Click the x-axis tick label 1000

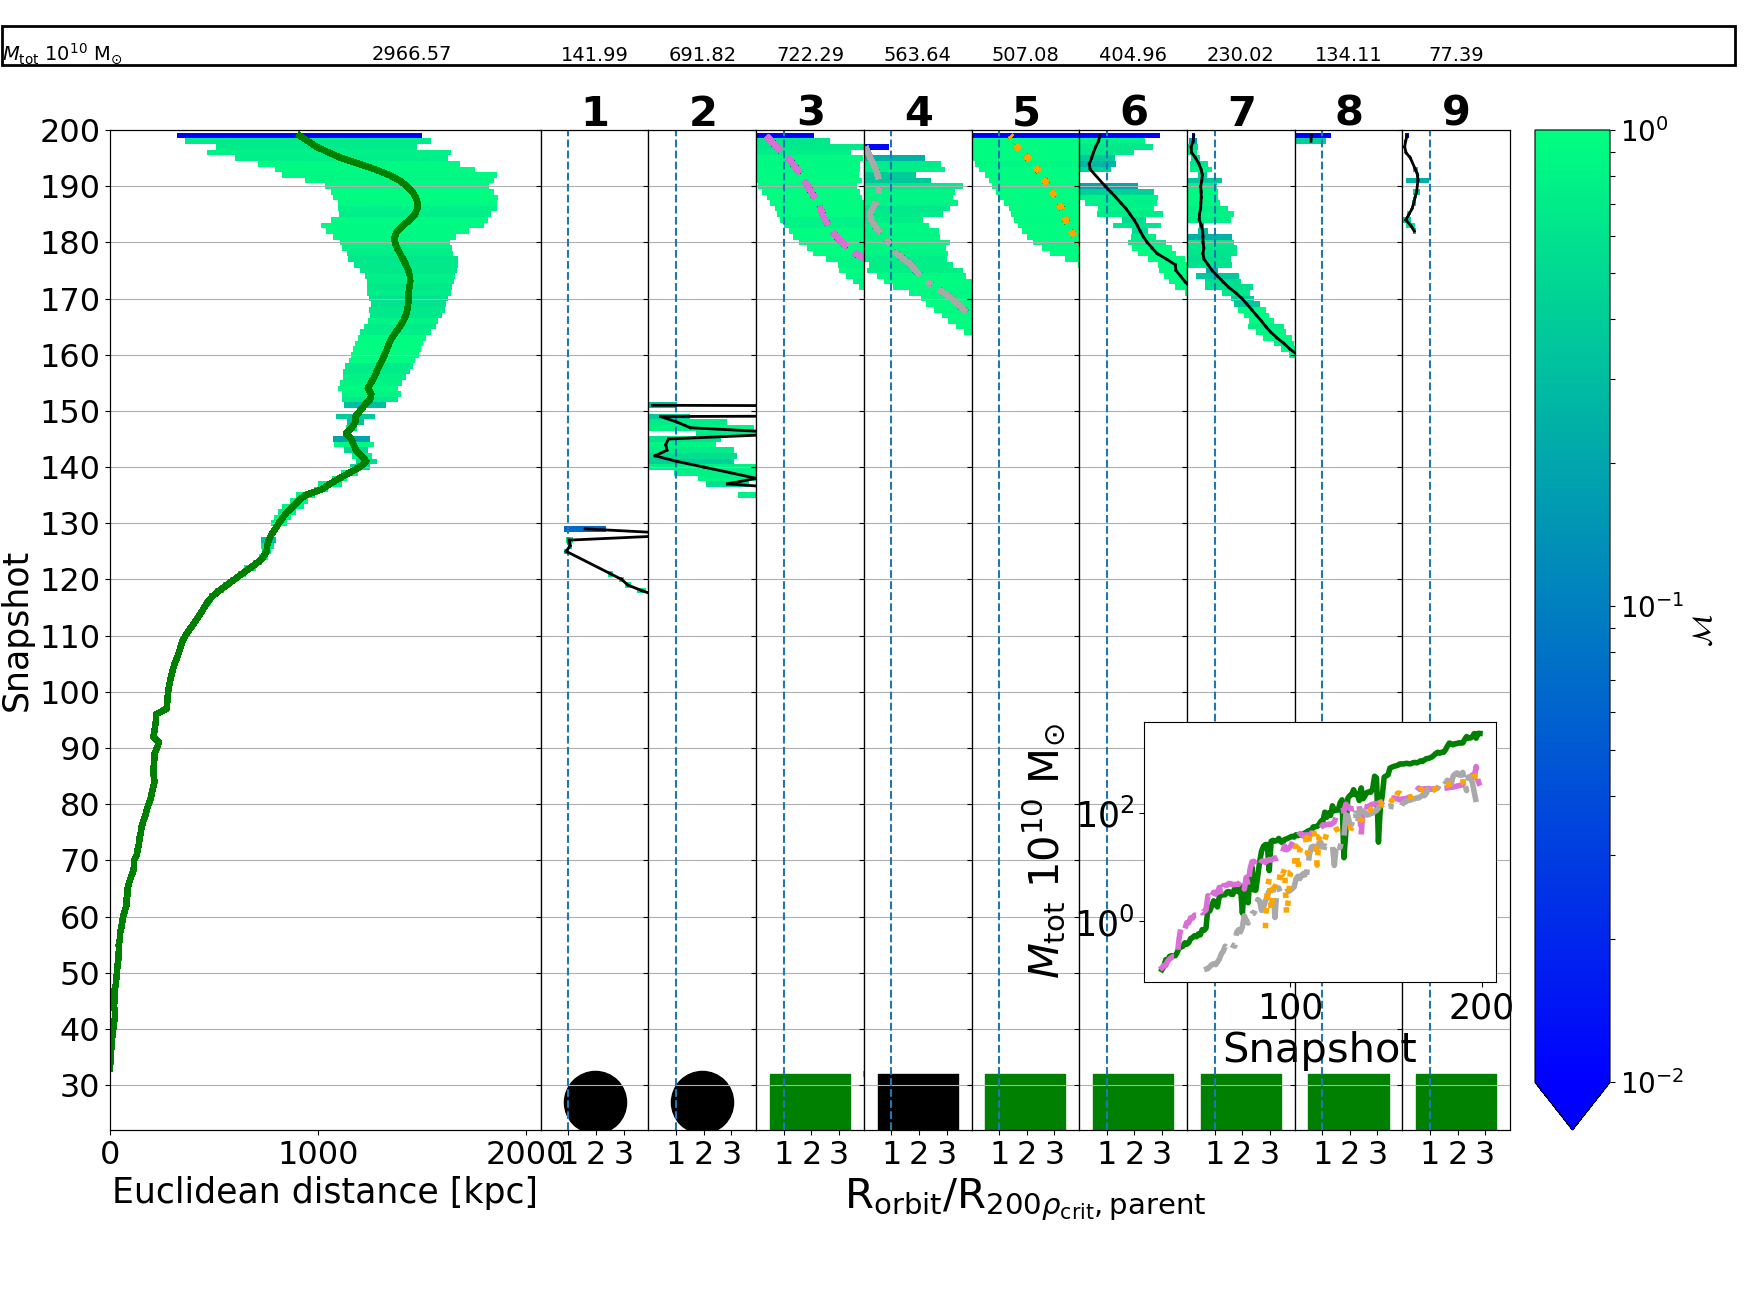[x=318, y=1154]
